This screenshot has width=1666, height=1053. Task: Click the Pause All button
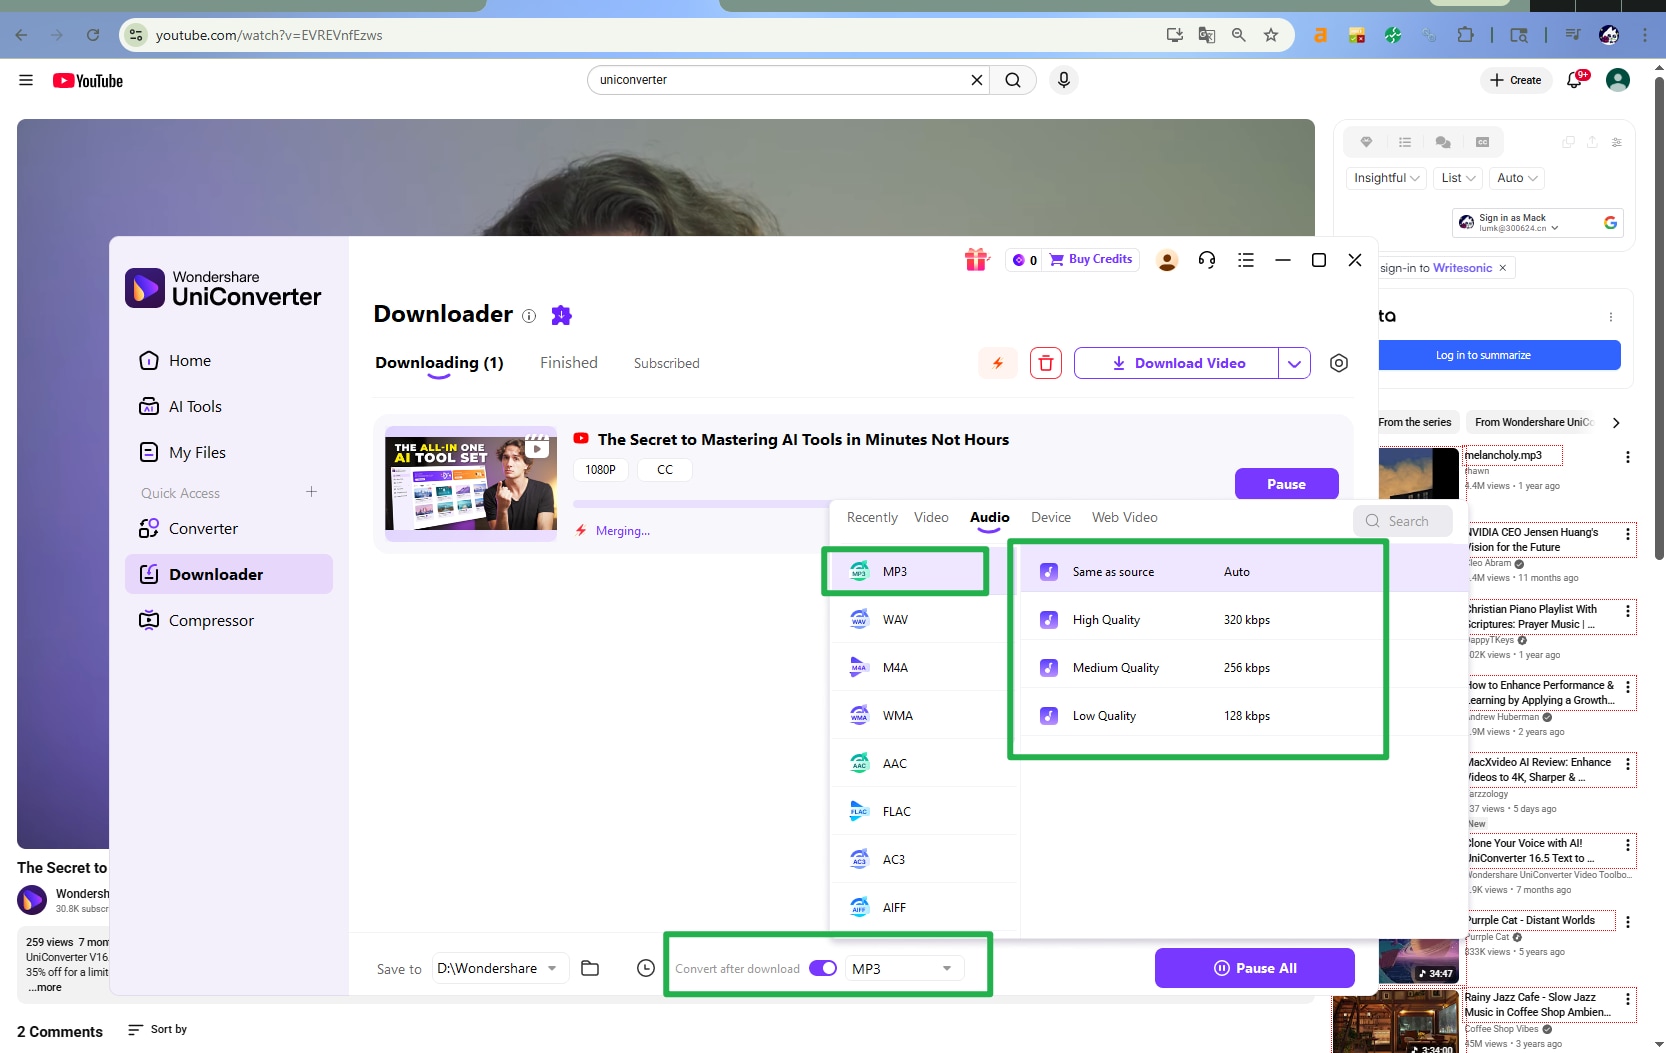tap(1255, 968)
